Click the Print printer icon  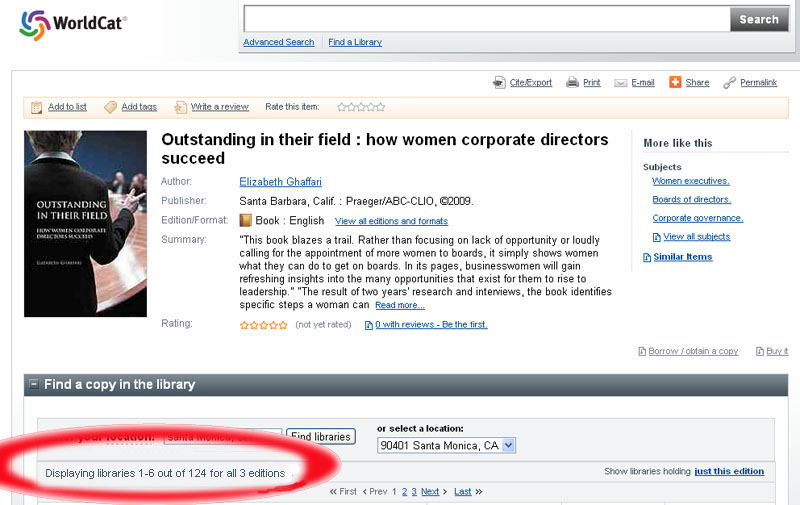click(572, 82)
